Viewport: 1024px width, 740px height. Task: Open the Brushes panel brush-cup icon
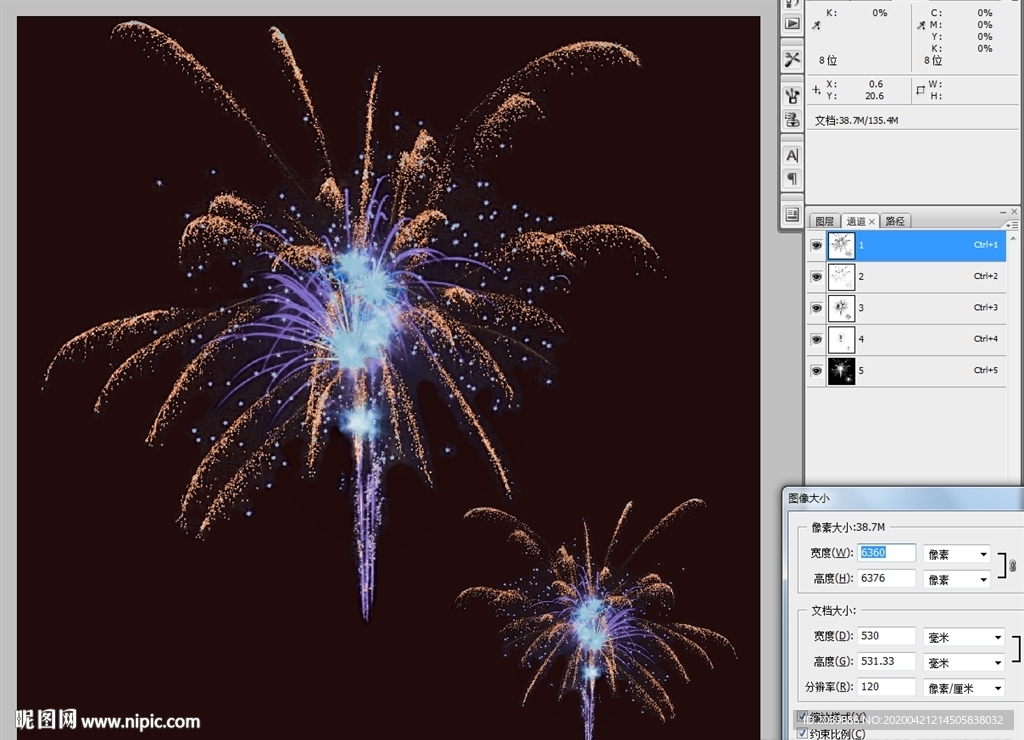[792, 96]
